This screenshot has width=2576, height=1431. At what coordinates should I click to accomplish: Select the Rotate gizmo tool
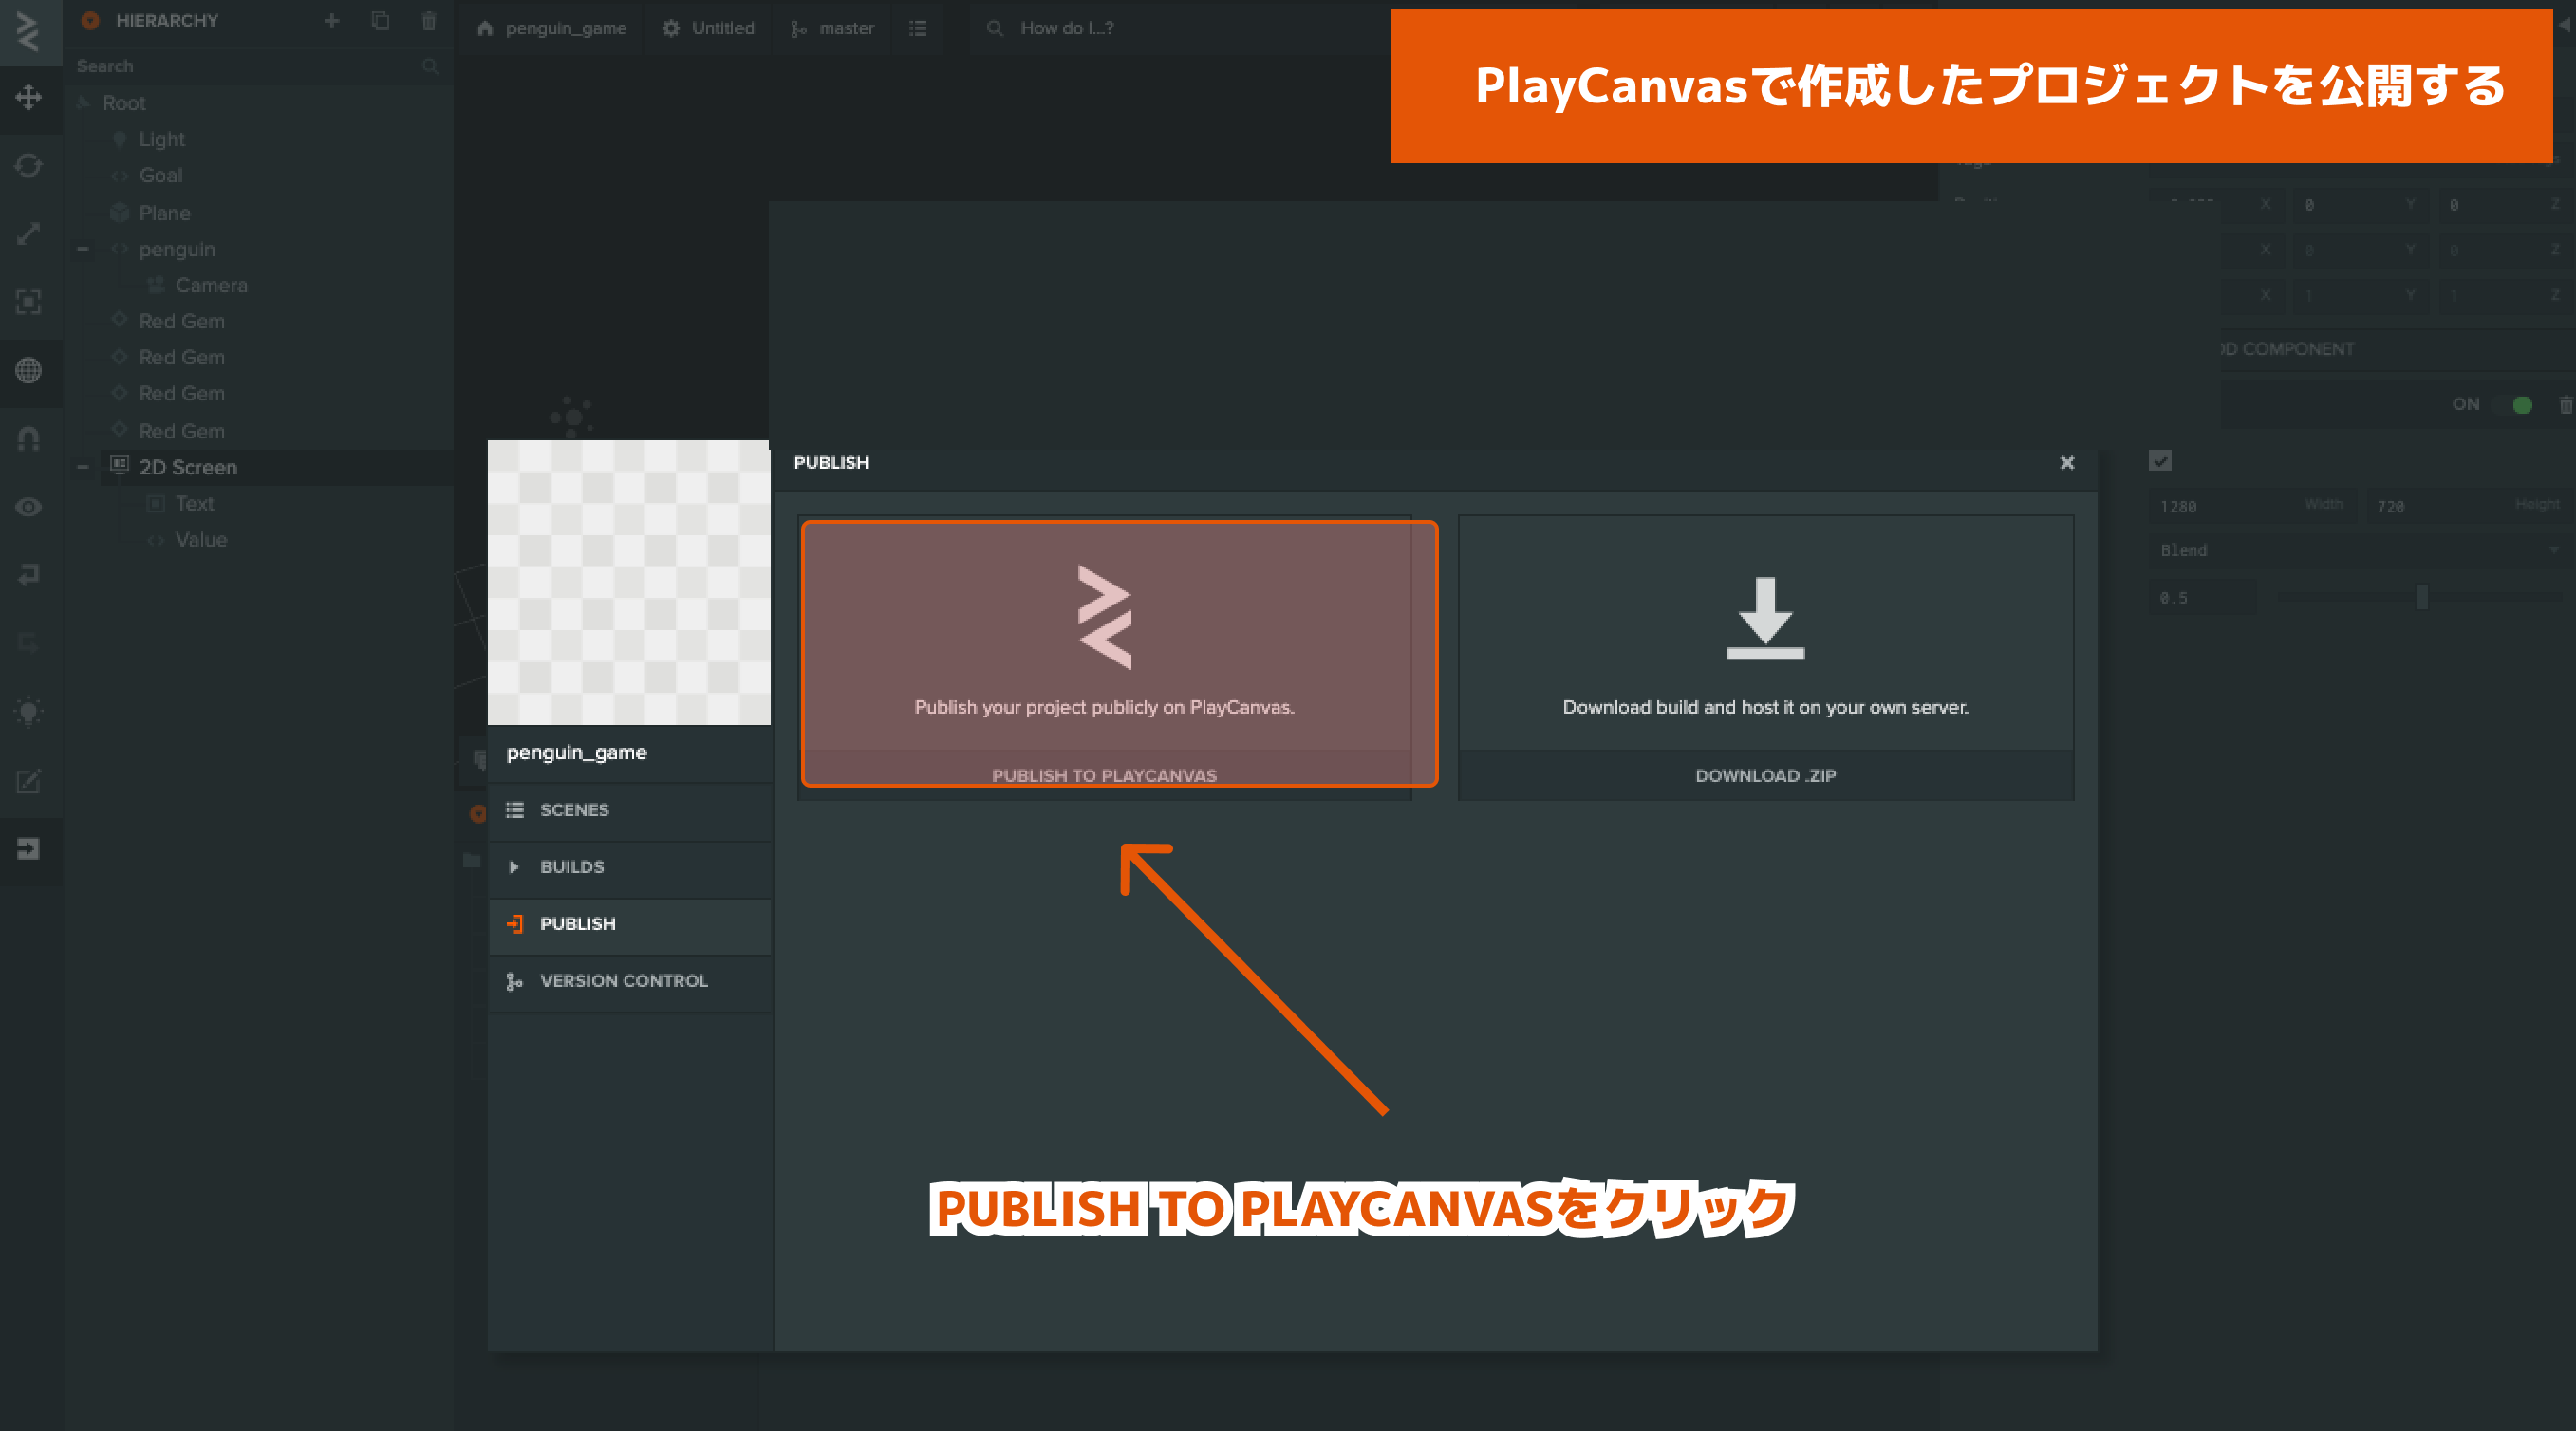tap(28, 165)
